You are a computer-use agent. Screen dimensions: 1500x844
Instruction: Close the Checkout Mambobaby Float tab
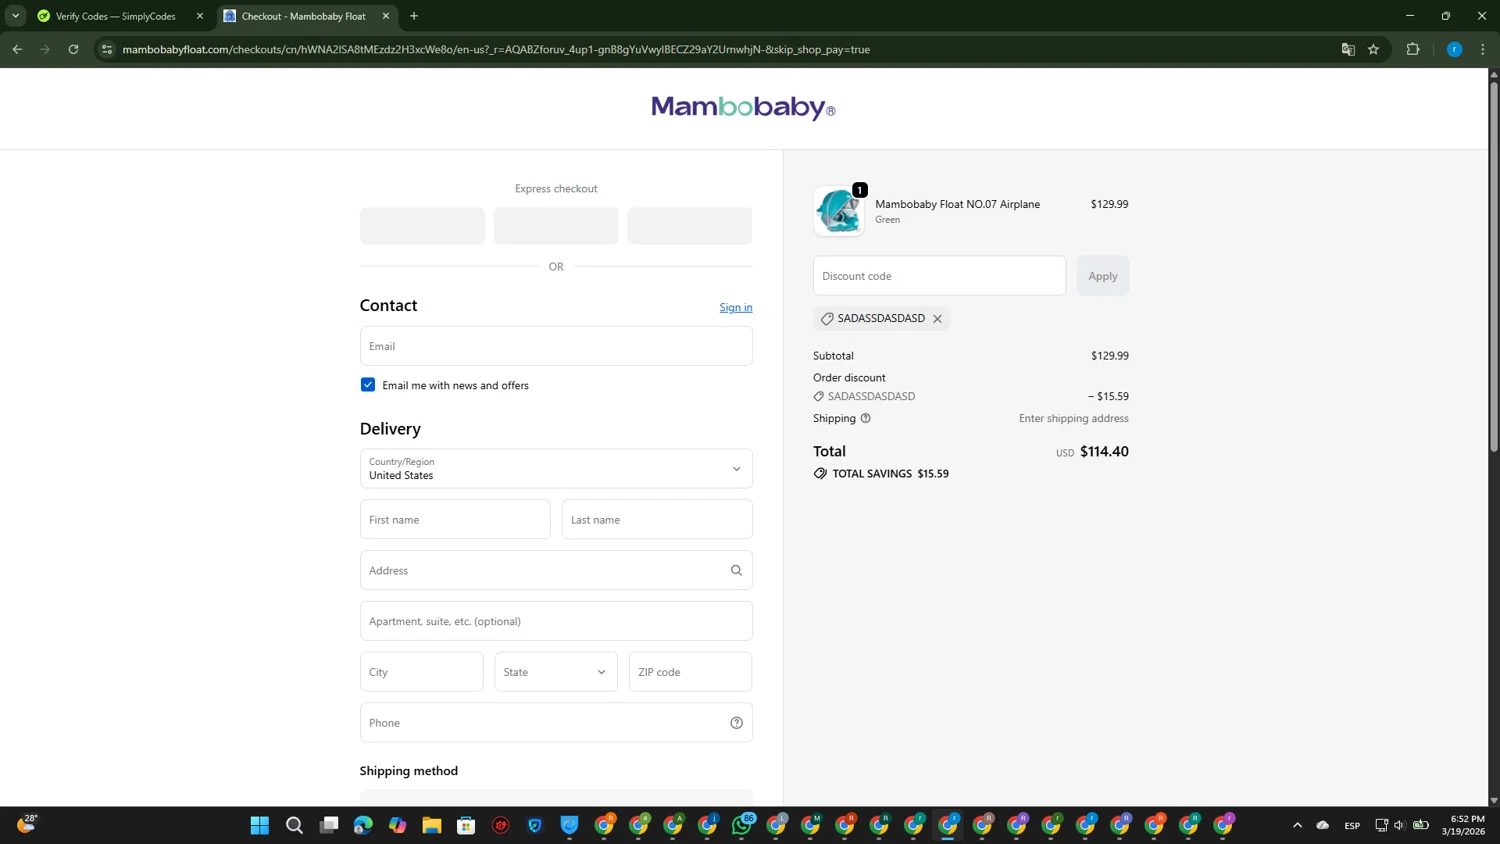pos(386,16)
